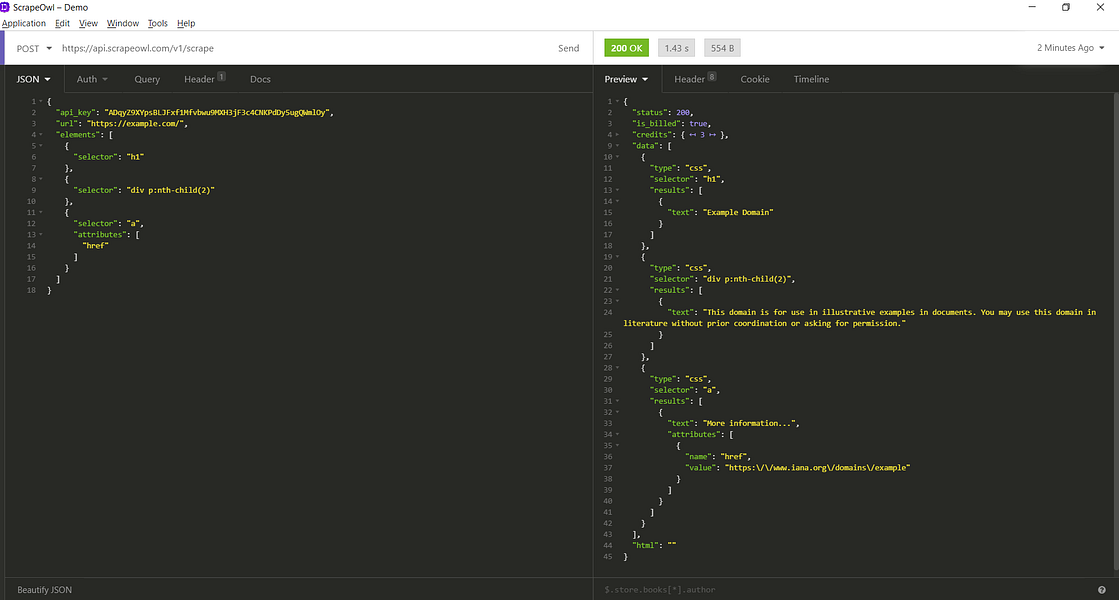Collapse the 'elements' array in request body
Screen dimensions: 1119x600
pyautogui.click(x=41, y=135)
